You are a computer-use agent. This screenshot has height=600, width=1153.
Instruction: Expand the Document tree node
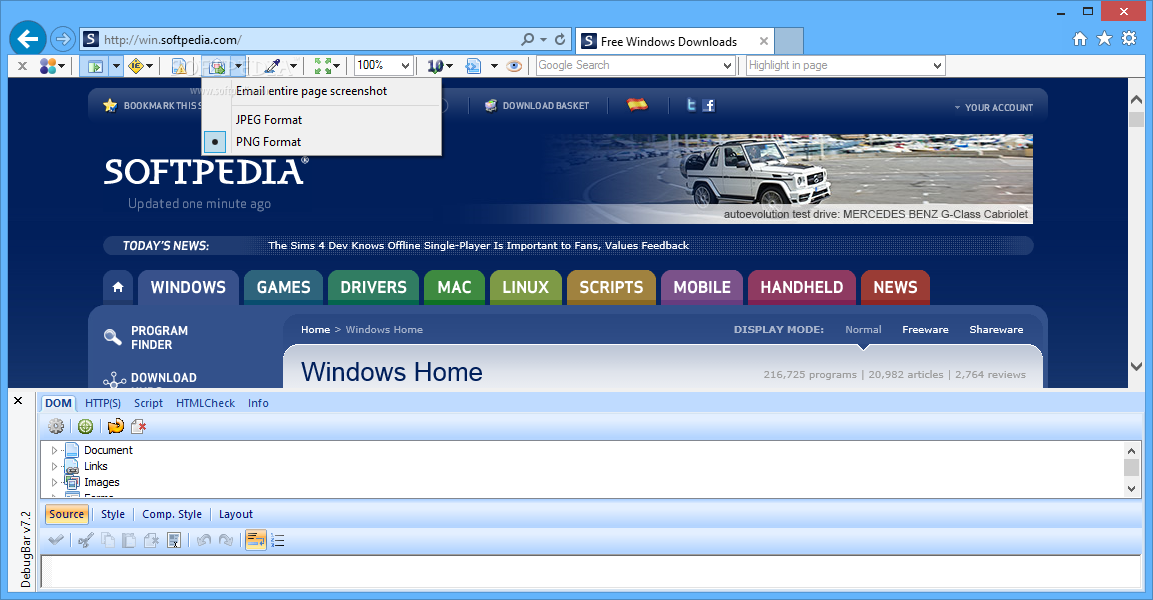click(54, 450)
